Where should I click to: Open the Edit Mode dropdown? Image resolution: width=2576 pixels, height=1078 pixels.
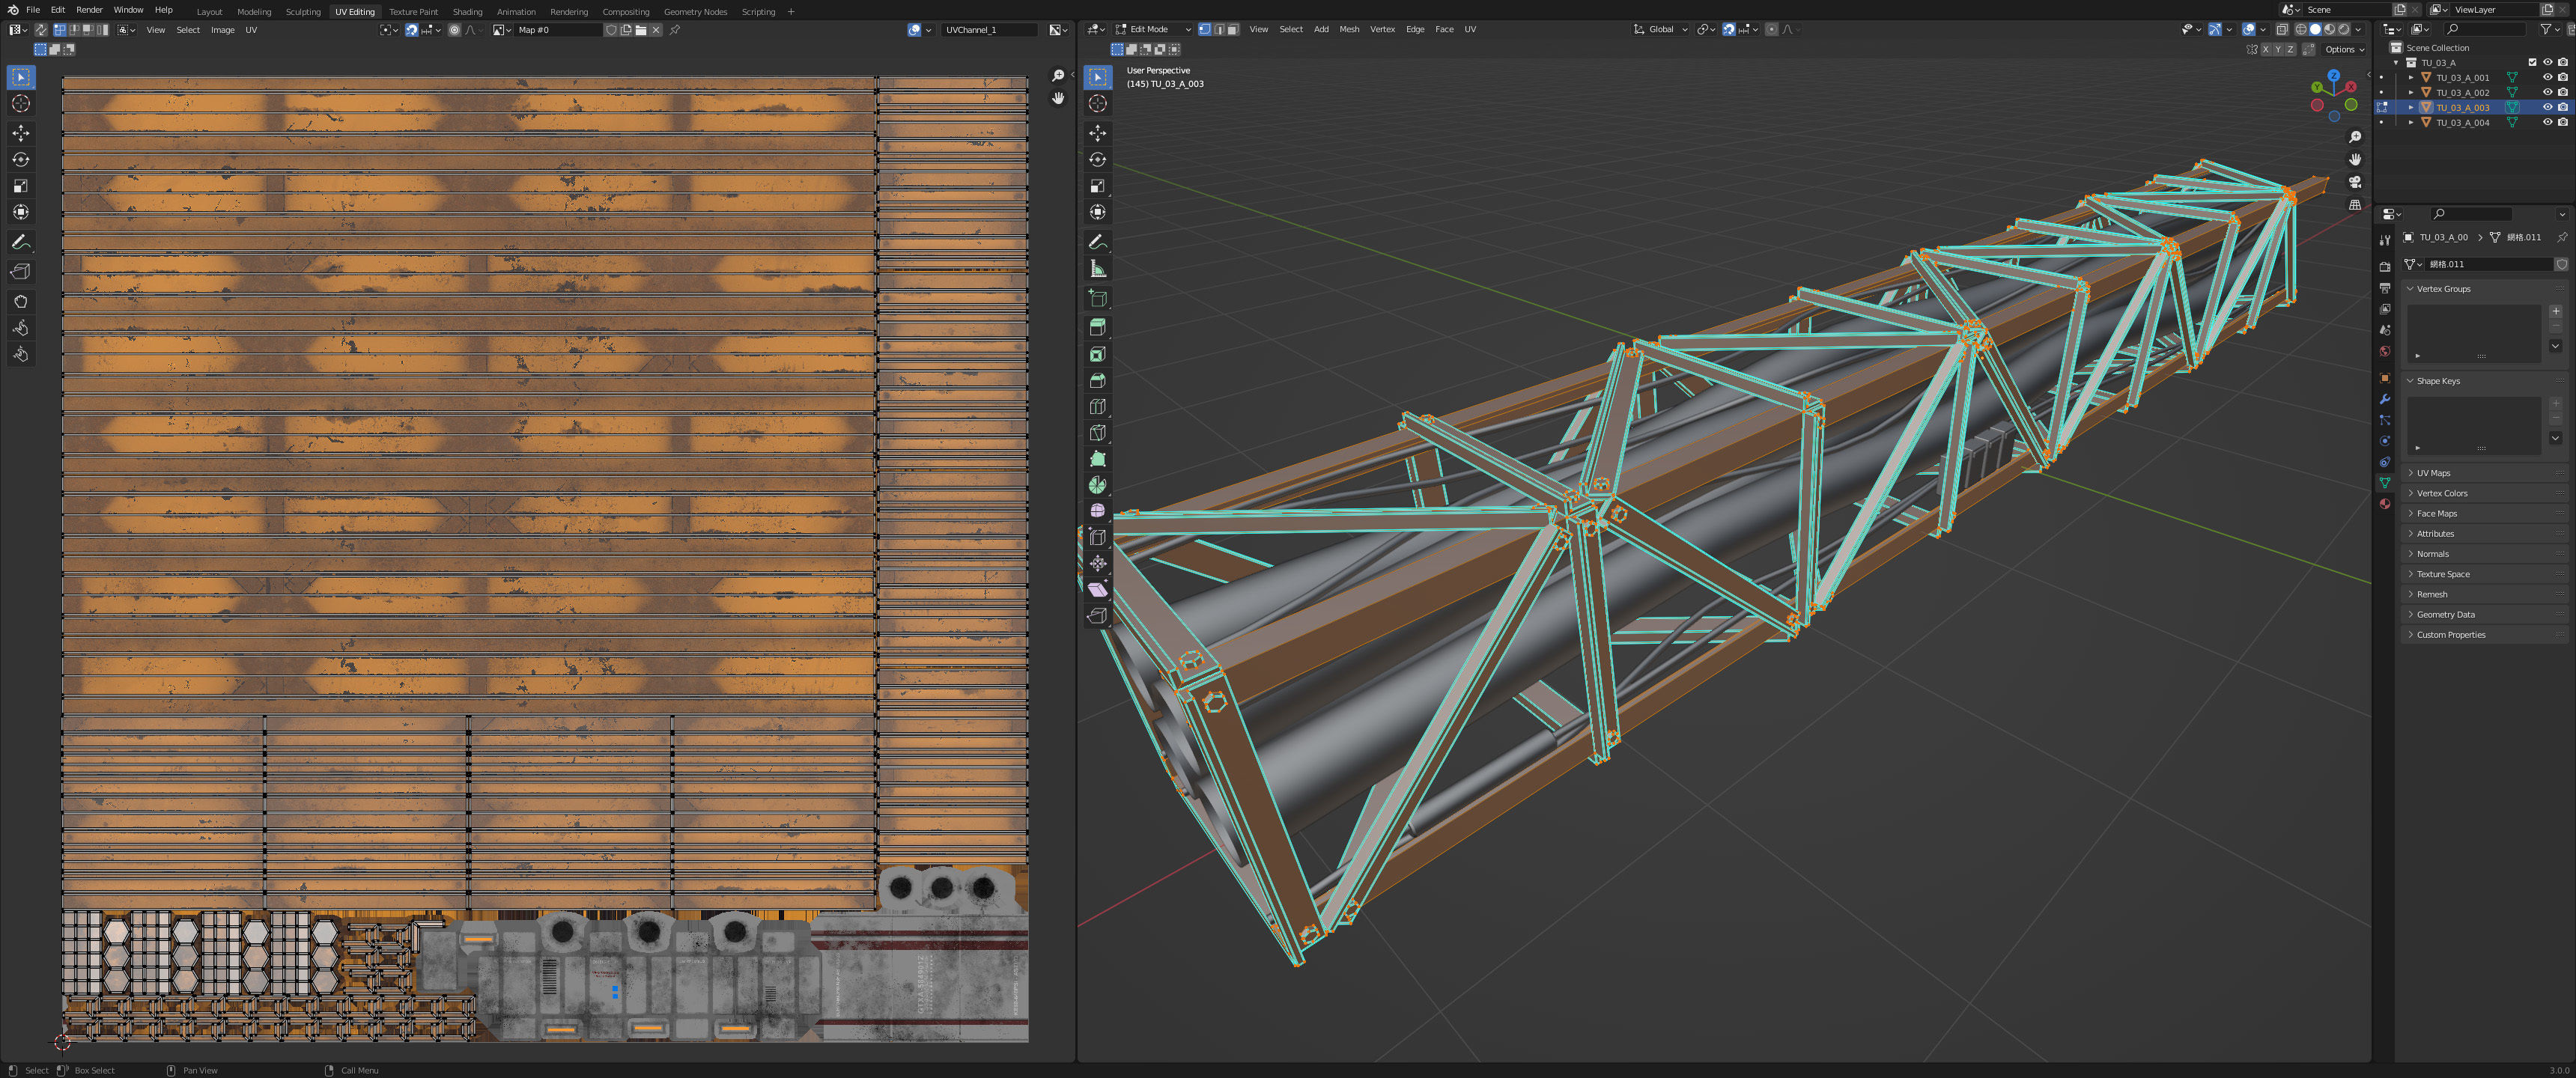1153,29
